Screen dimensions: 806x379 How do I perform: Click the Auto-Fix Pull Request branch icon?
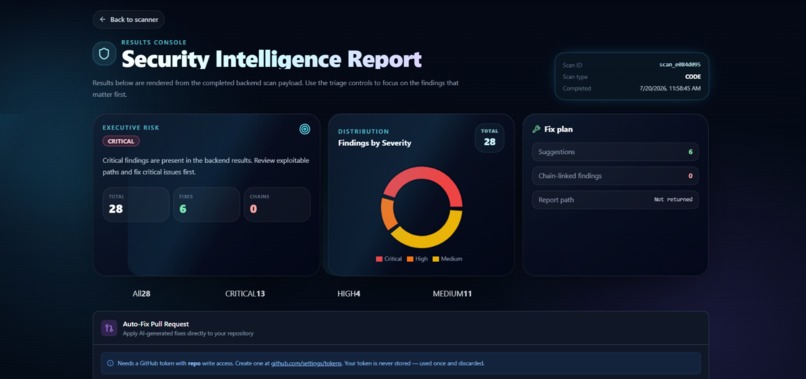pos(109,328)
